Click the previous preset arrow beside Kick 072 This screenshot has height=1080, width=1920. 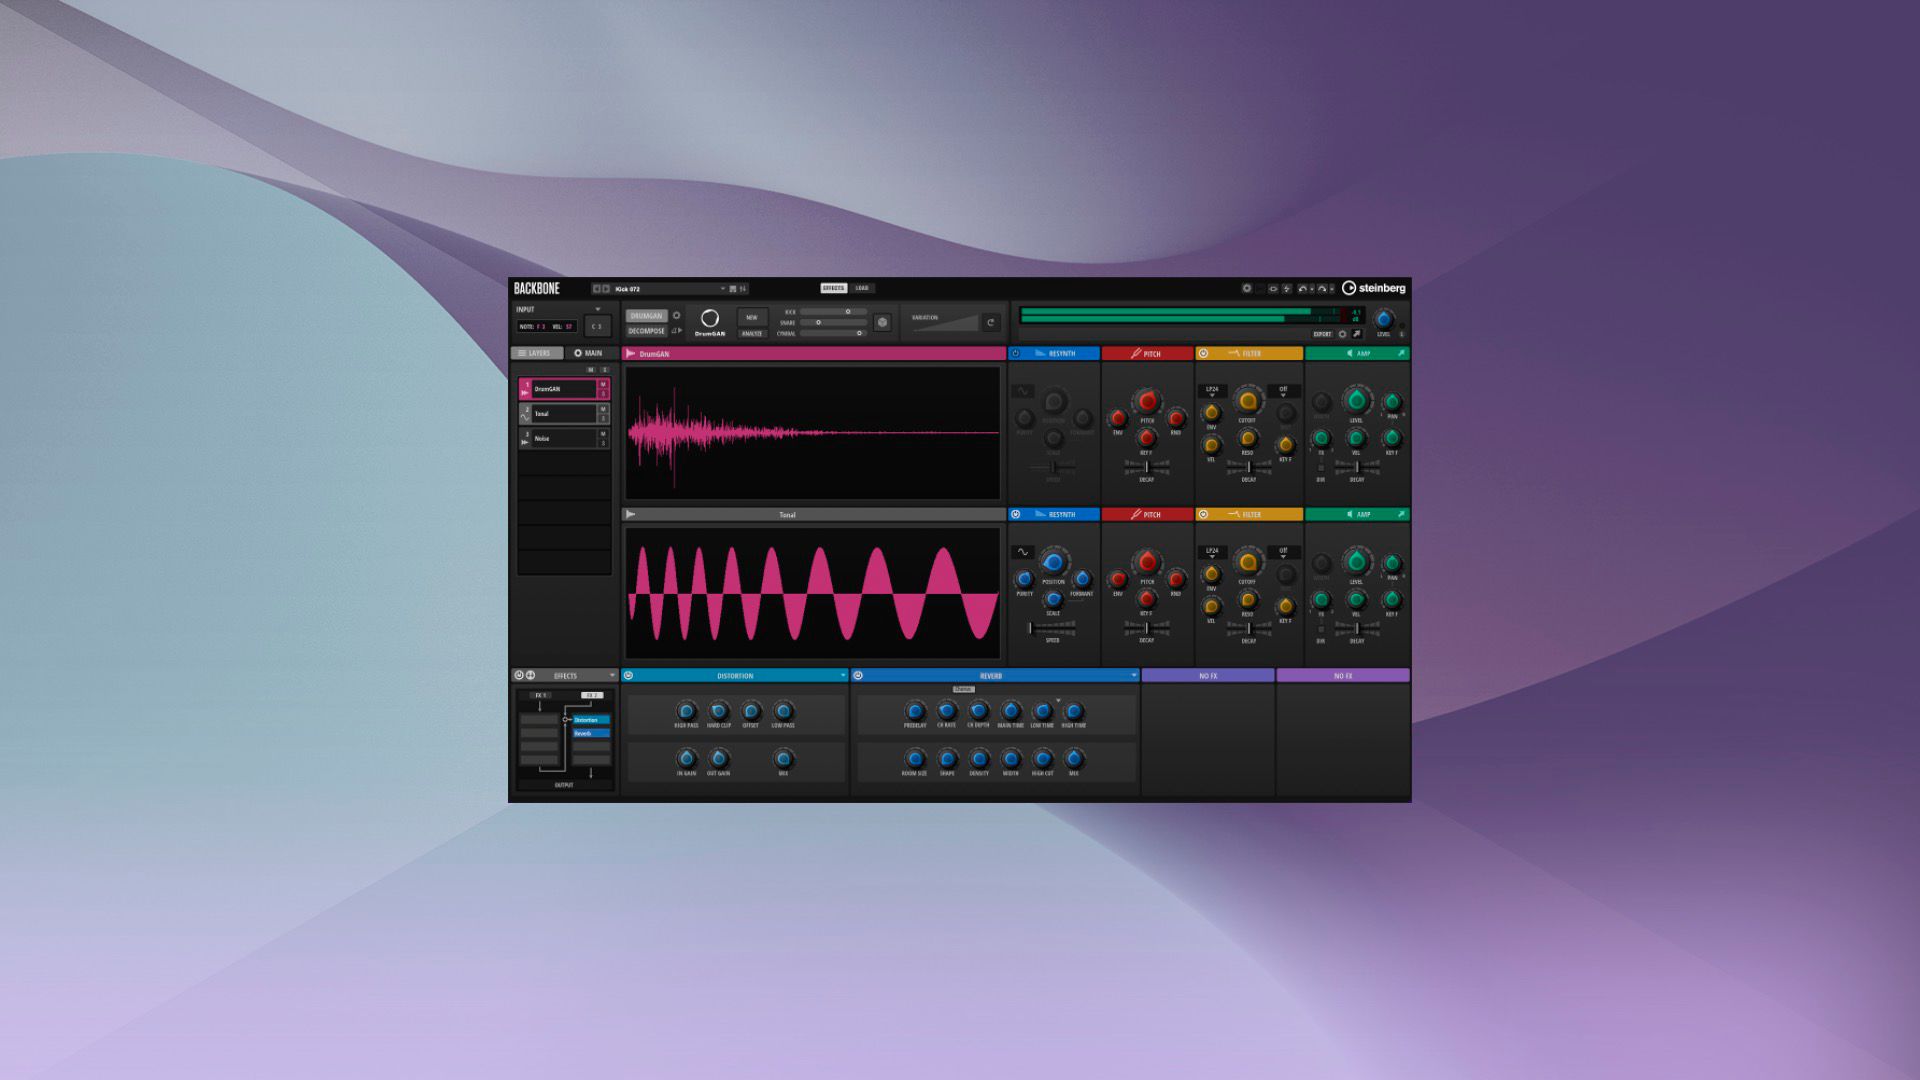[597, 289]
